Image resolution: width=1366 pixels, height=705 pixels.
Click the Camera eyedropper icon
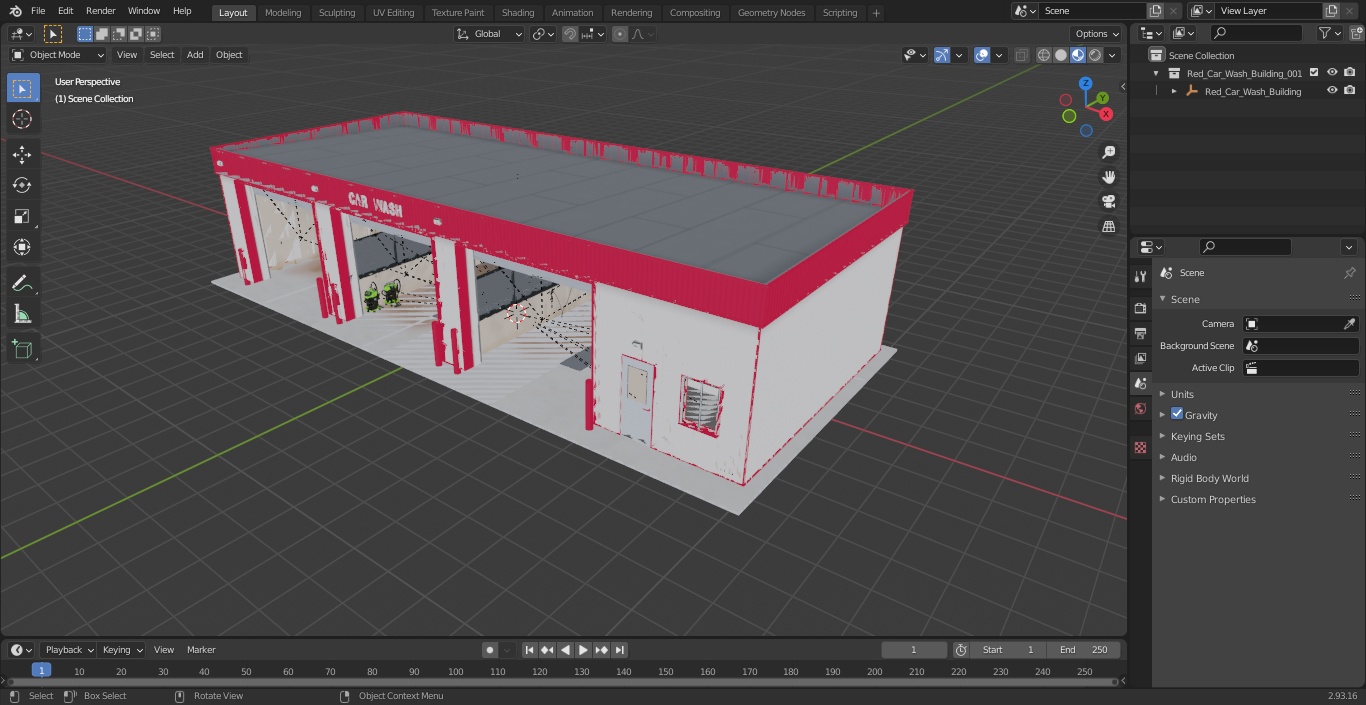[1349, 324]
